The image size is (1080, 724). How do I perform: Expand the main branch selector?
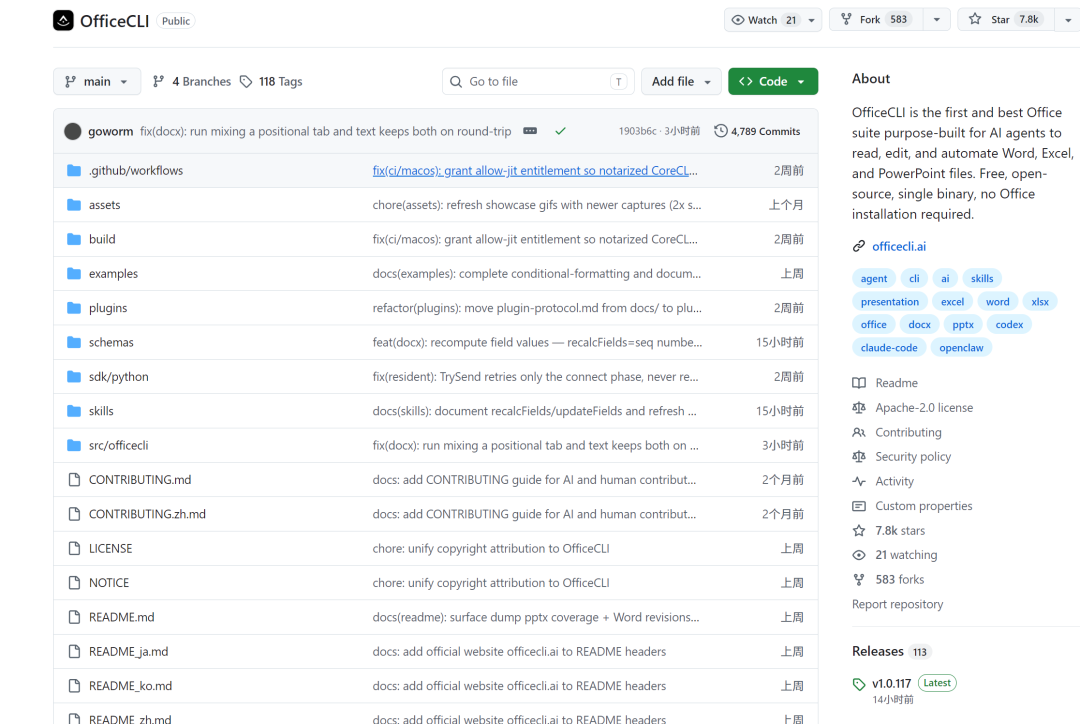tap(97, 81)
